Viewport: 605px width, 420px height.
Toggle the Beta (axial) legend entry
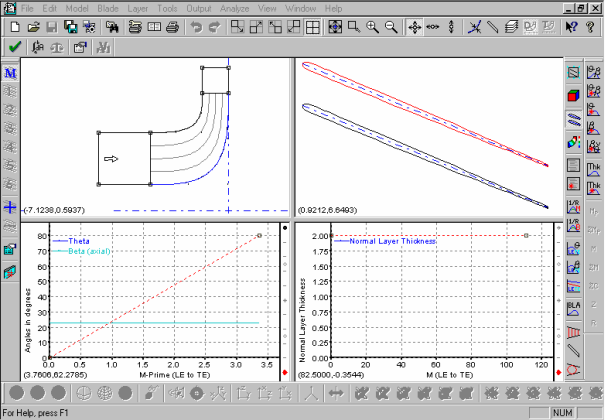click(x=90, y=251)
